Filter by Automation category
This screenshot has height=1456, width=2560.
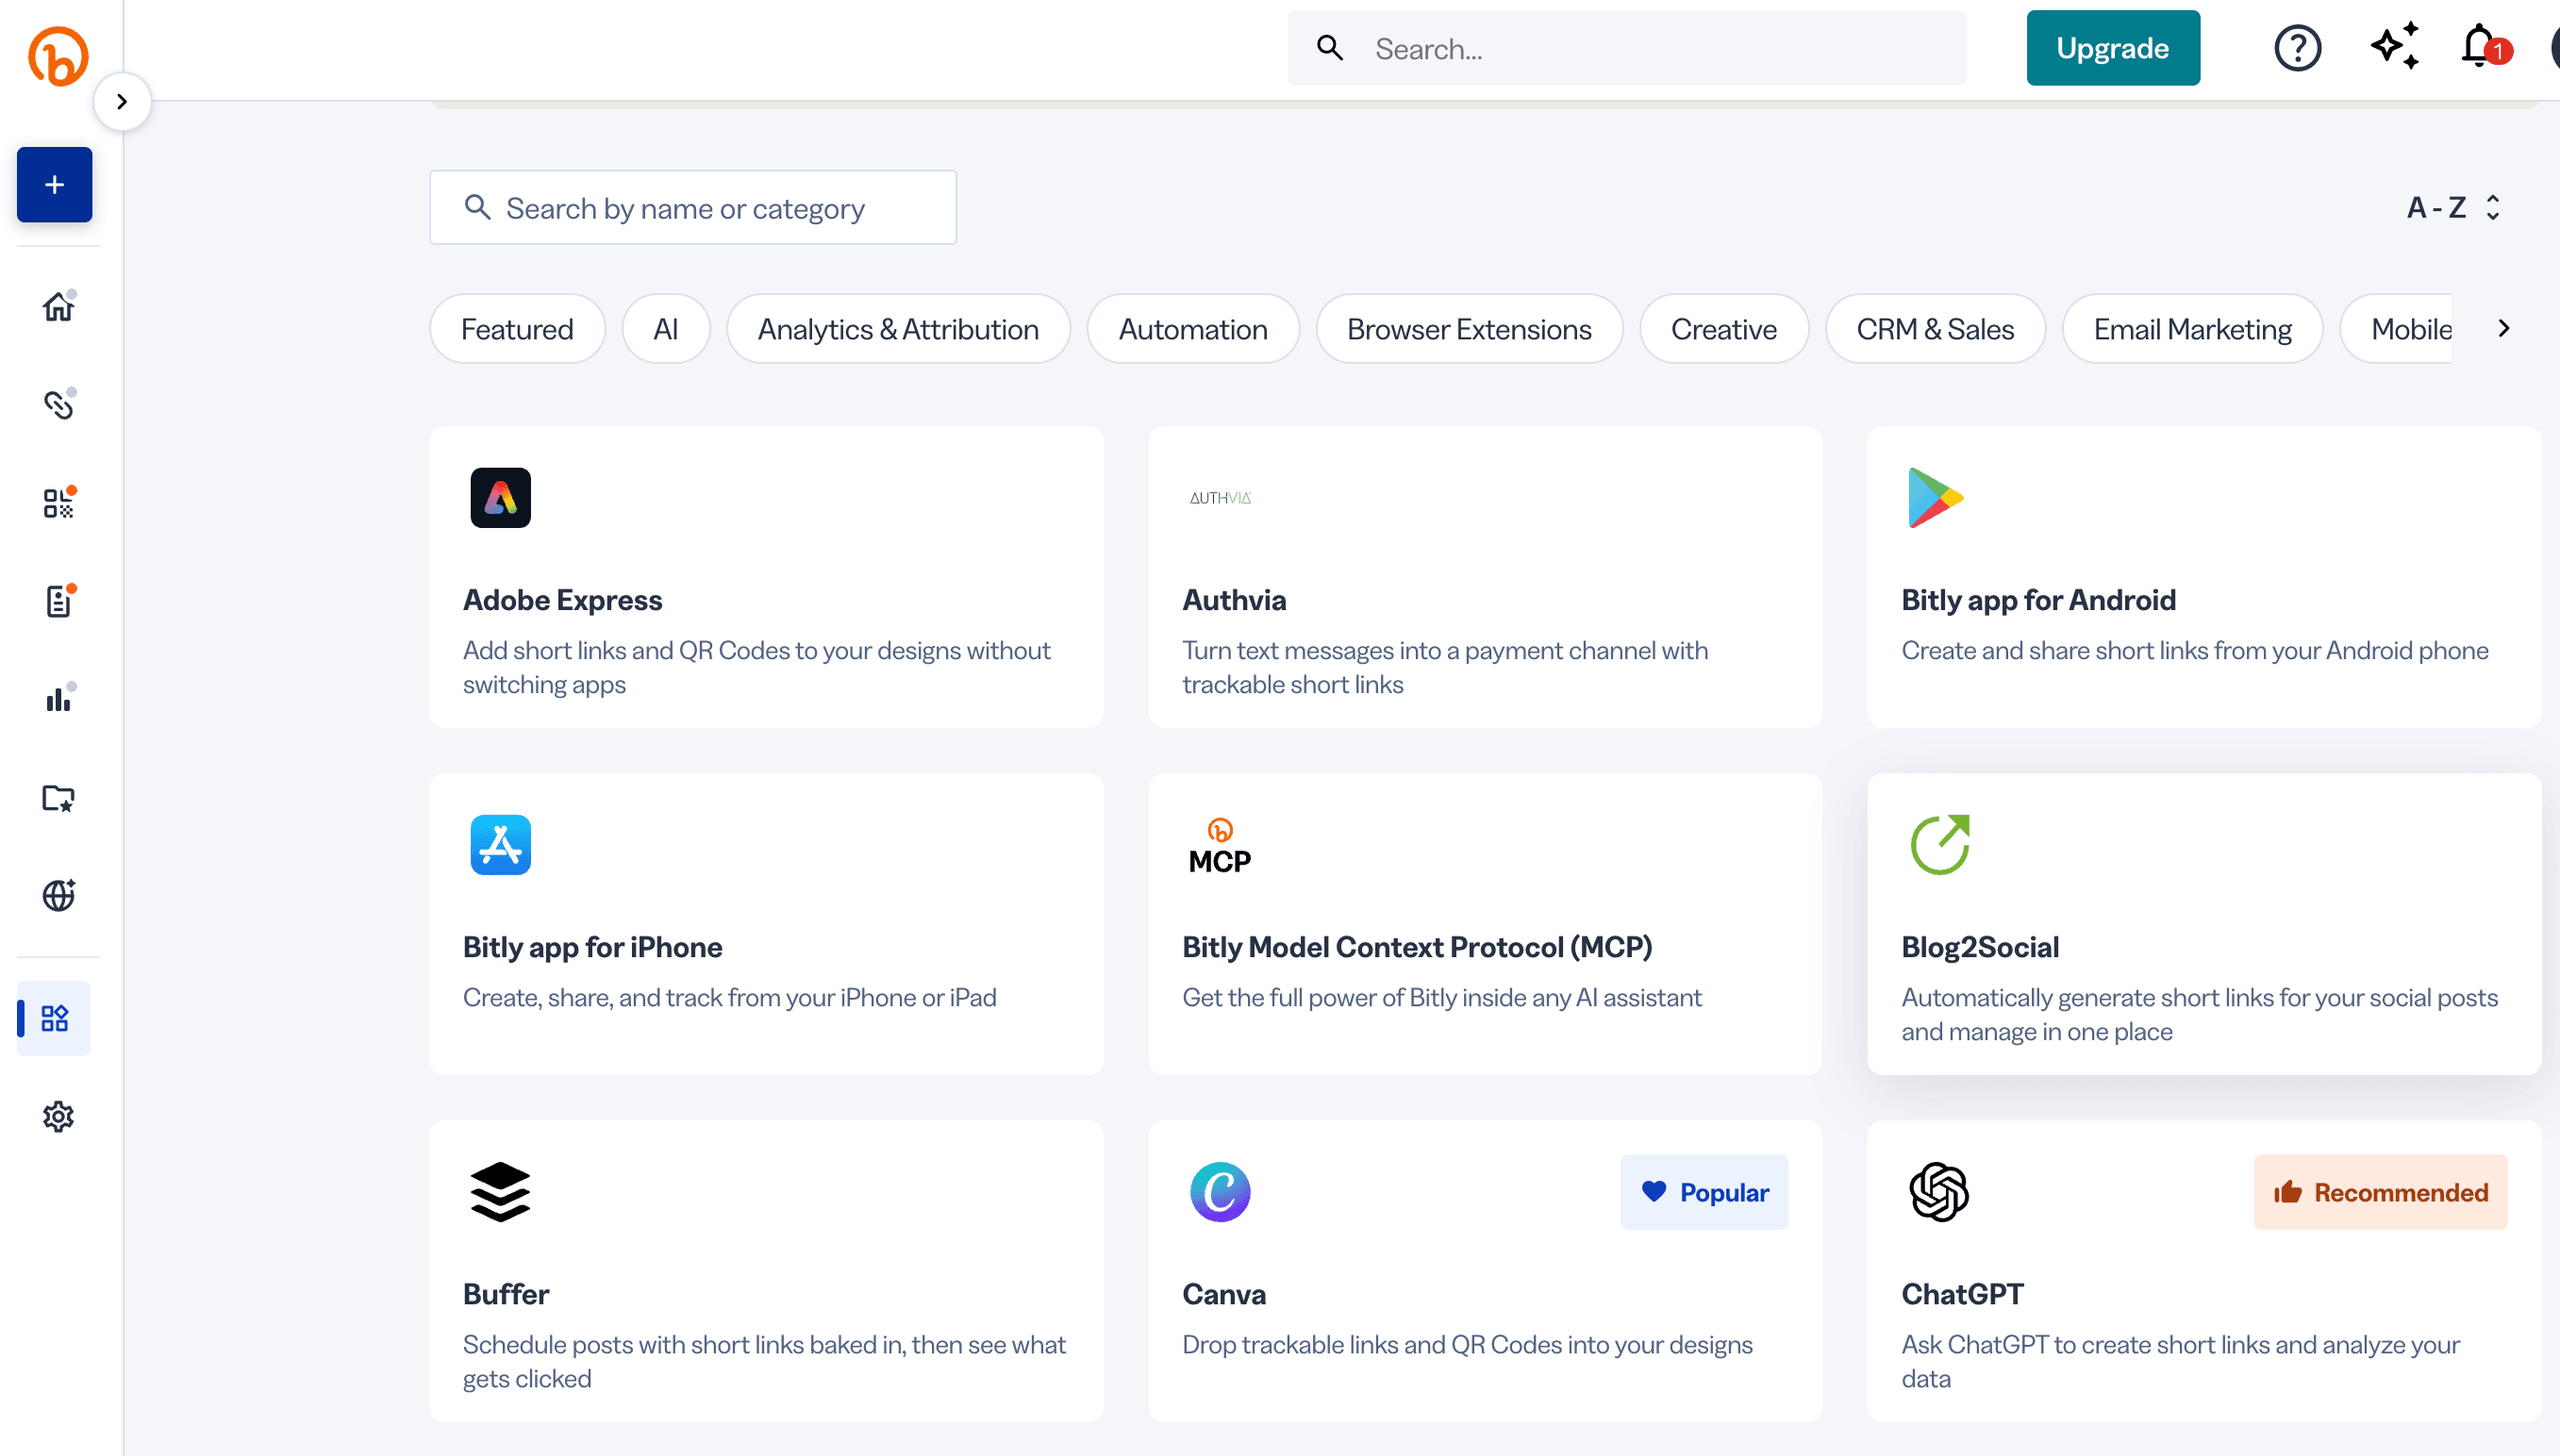pyautogui.click(x=1193, y=328)
